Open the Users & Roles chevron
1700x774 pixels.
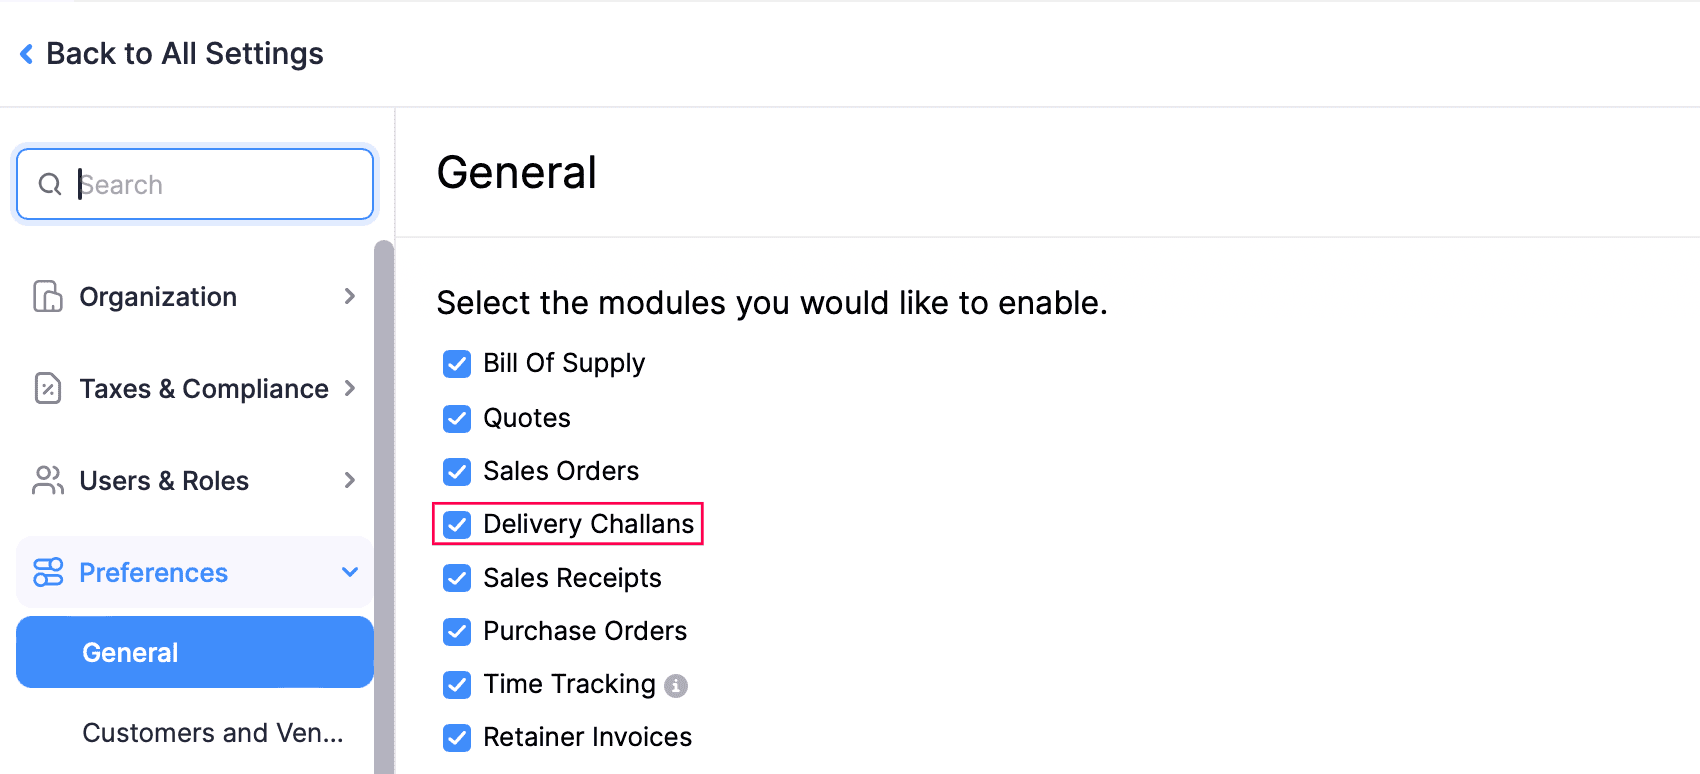[349, 481]
